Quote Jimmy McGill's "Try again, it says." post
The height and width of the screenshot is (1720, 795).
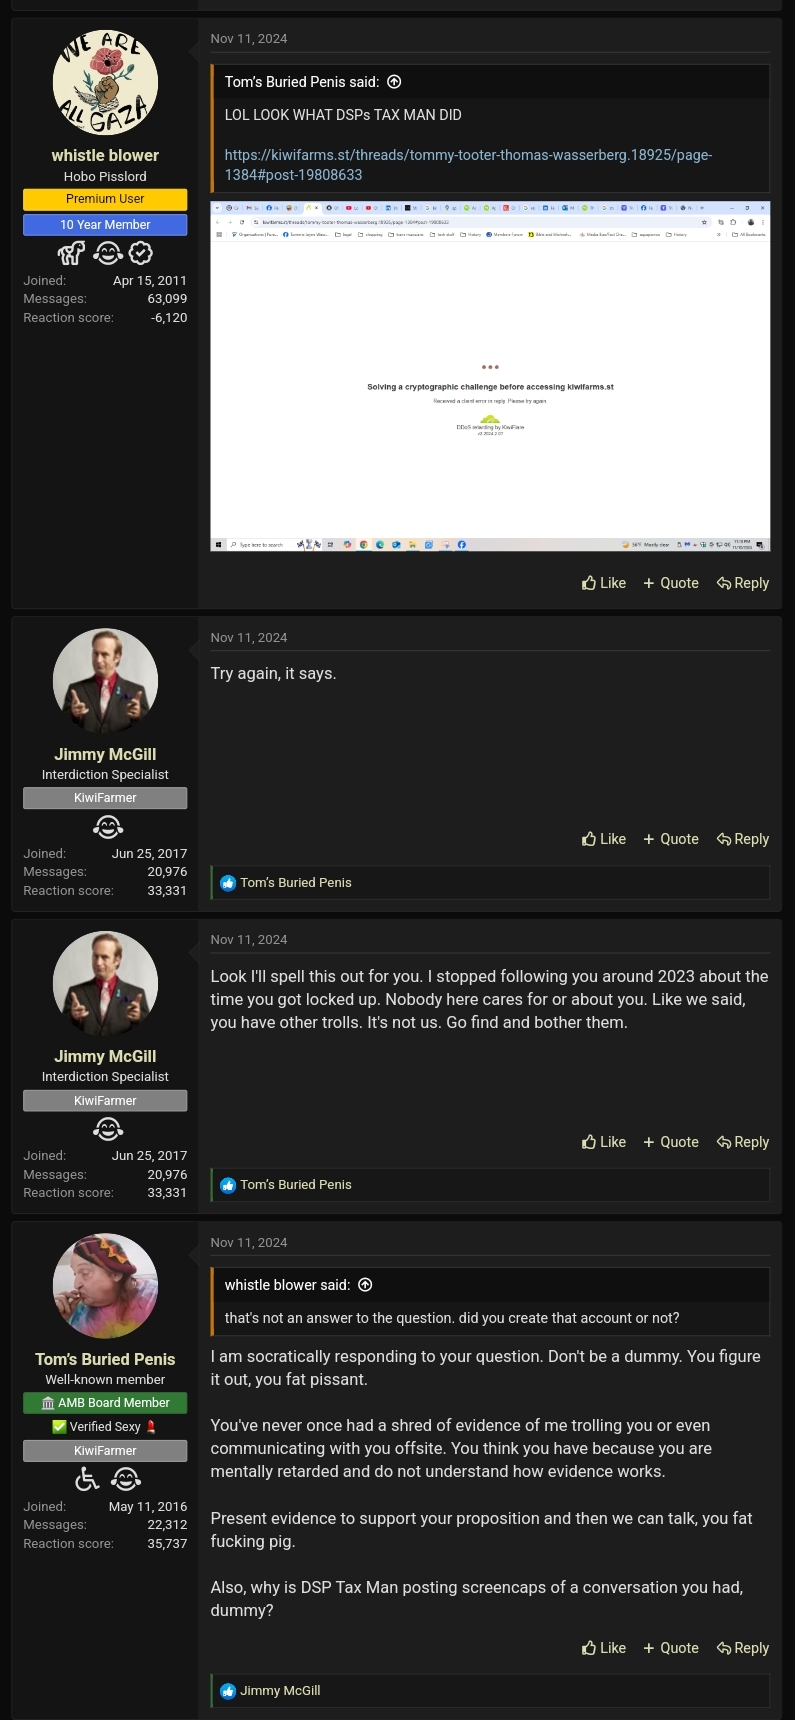671,839
